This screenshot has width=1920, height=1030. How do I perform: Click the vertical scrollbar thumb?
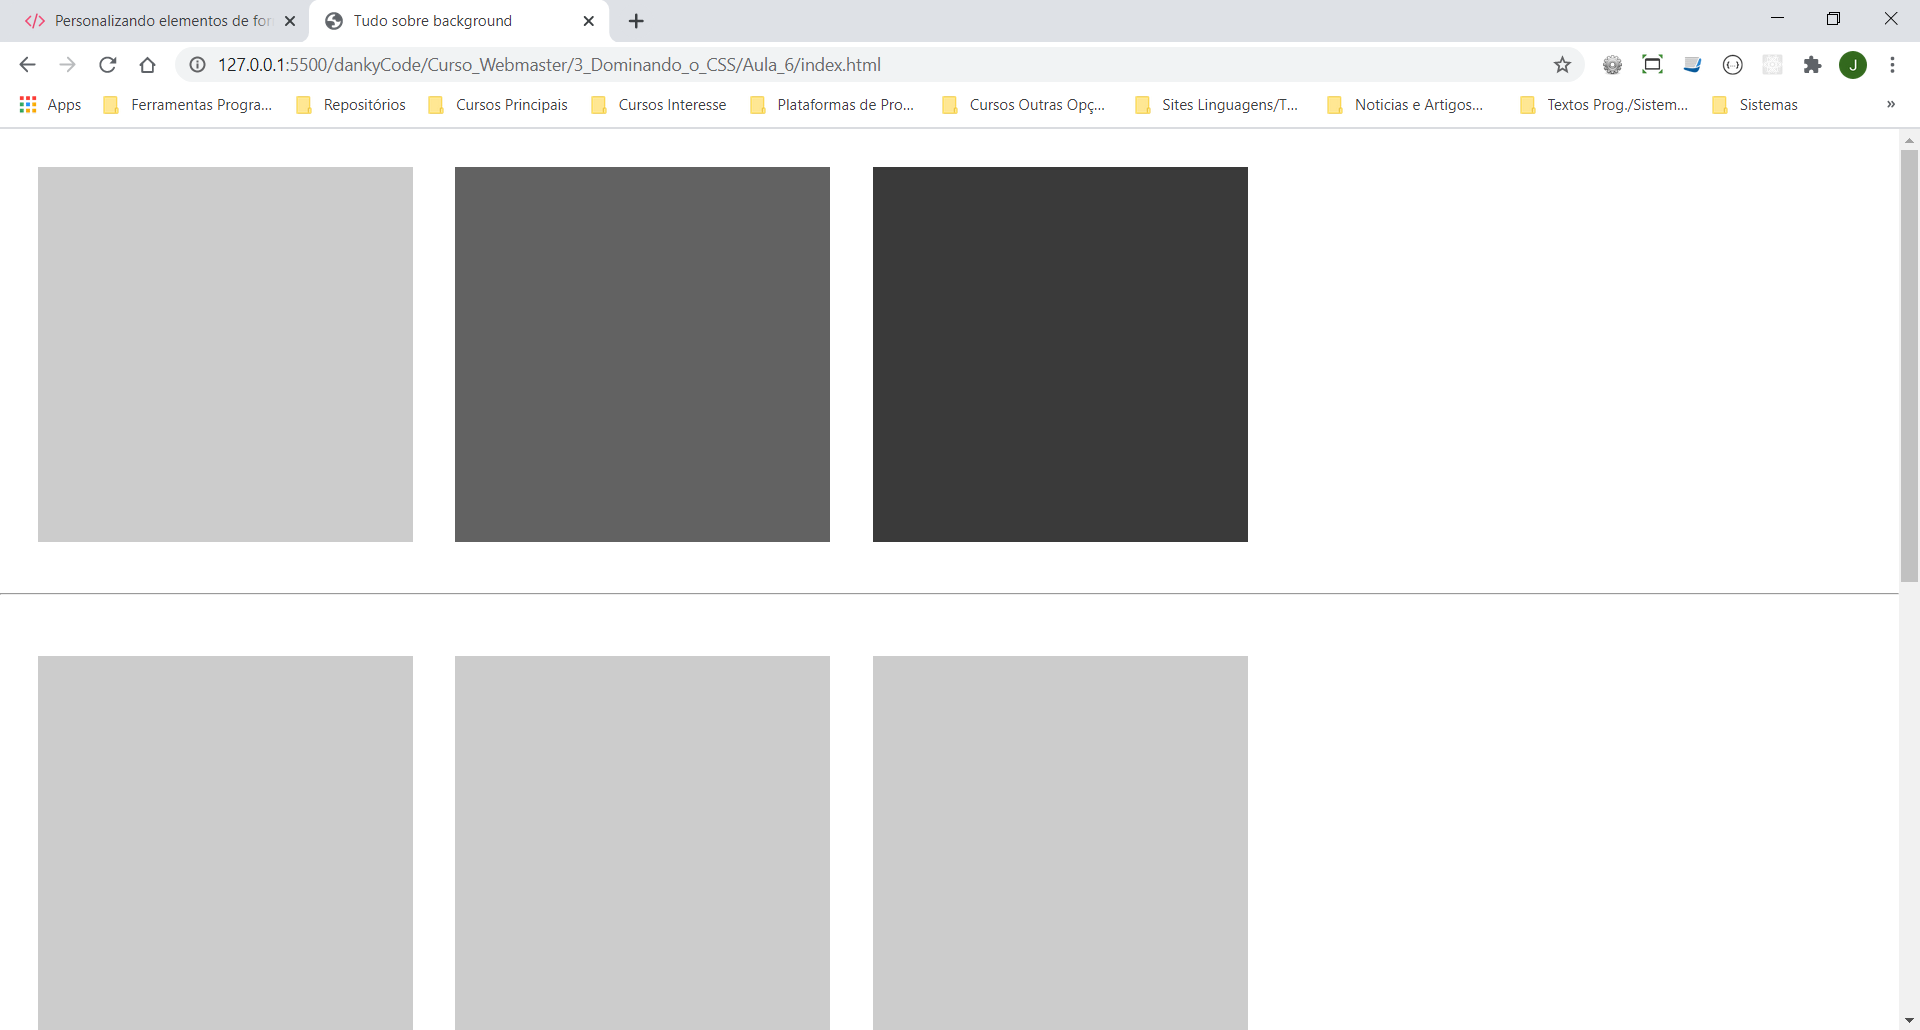click(x=1909, y=365)
